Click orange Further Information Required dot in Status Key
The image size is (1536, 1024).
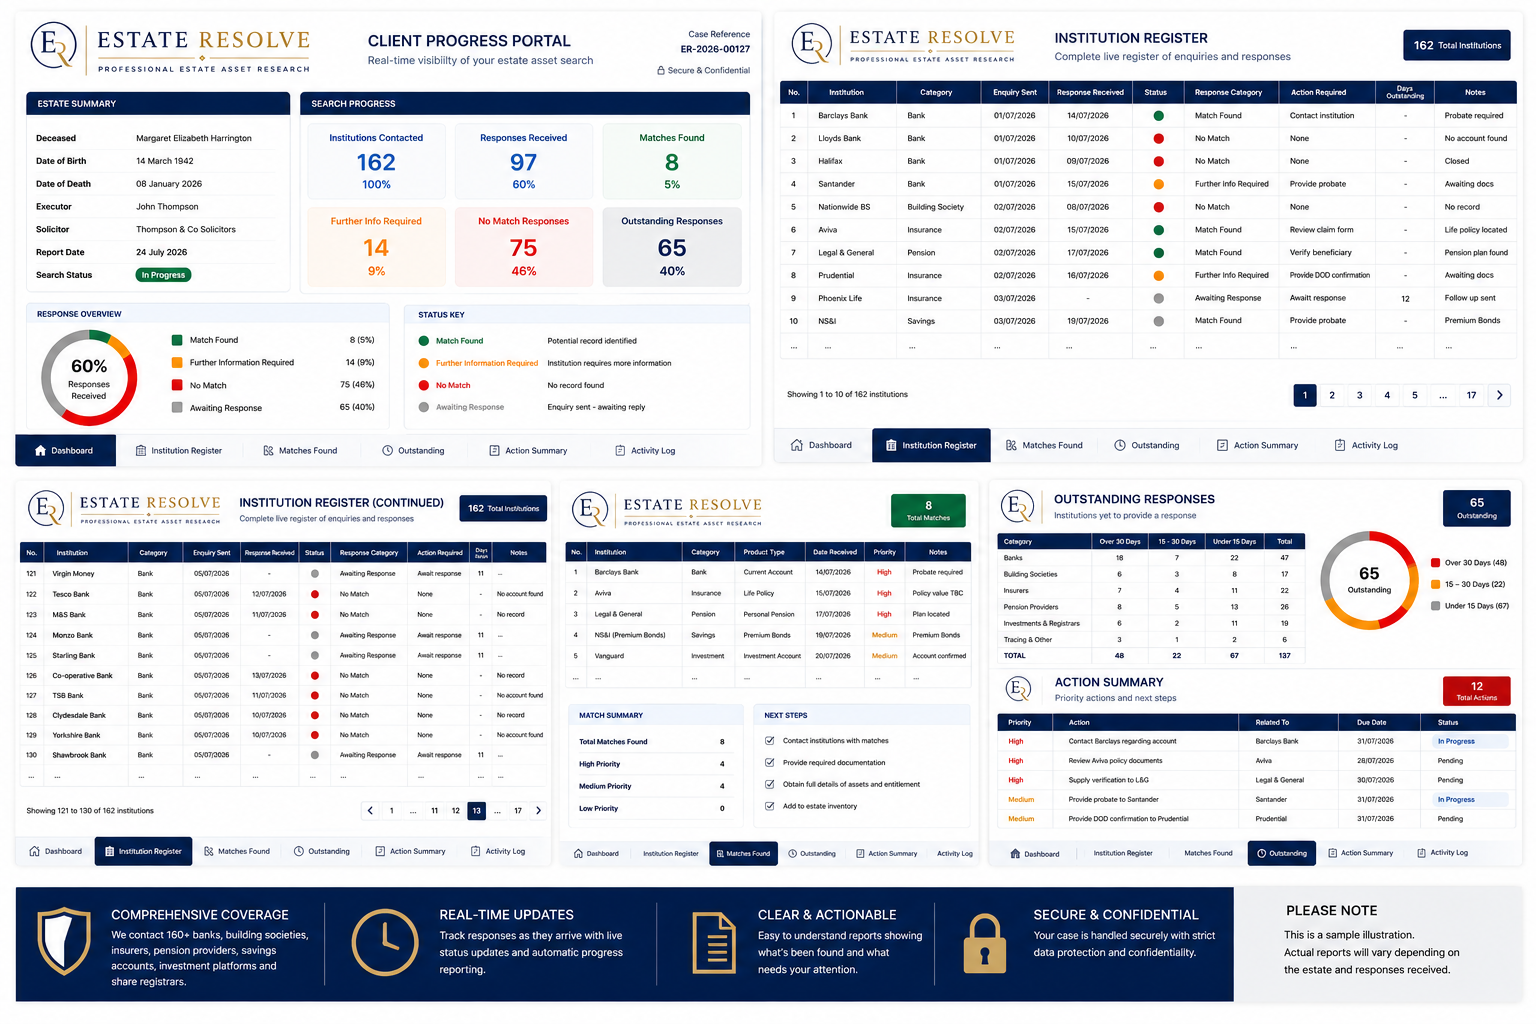coord(424,363)
